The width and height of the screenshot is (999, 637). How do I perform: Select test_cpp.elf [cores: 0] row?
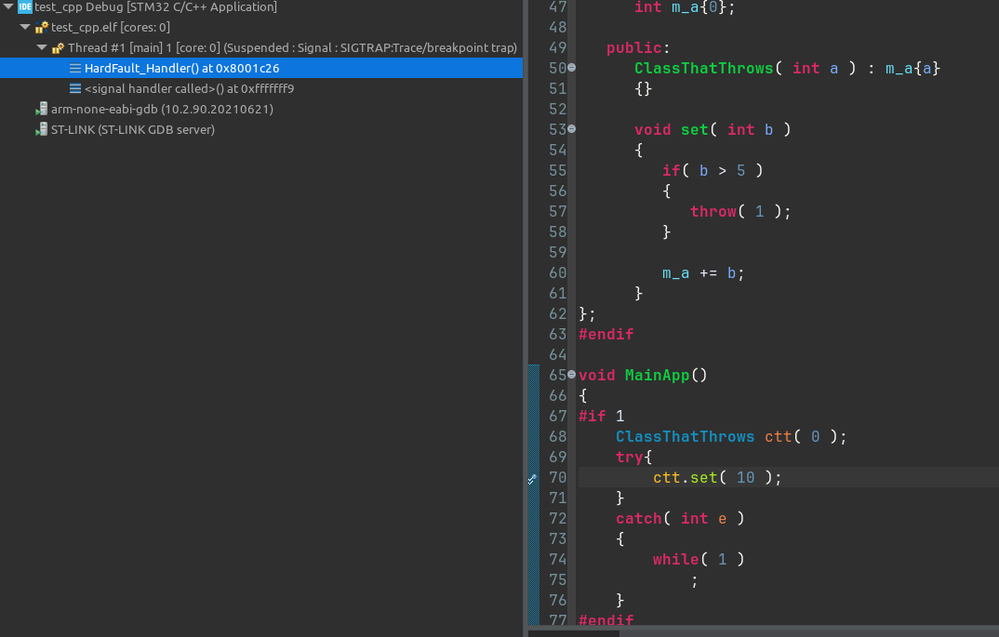point(110,27)
